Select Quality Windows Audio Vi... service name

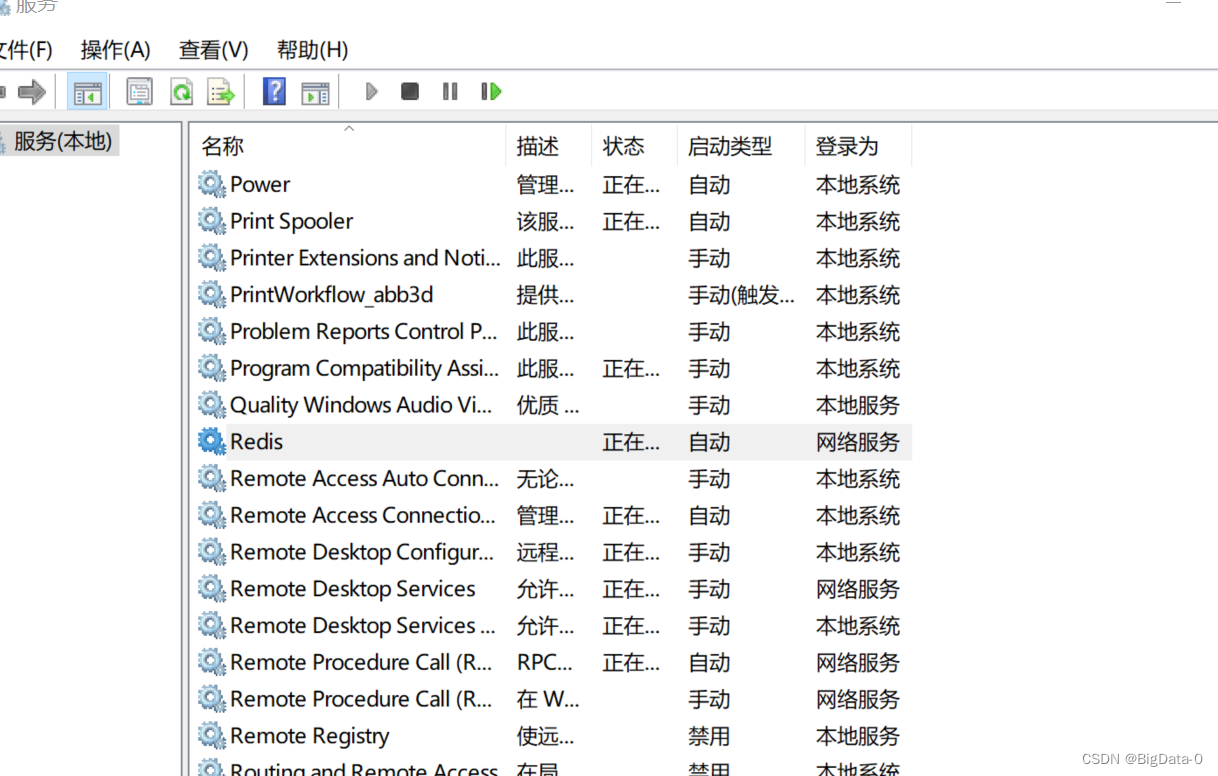[x=361, y=405]
